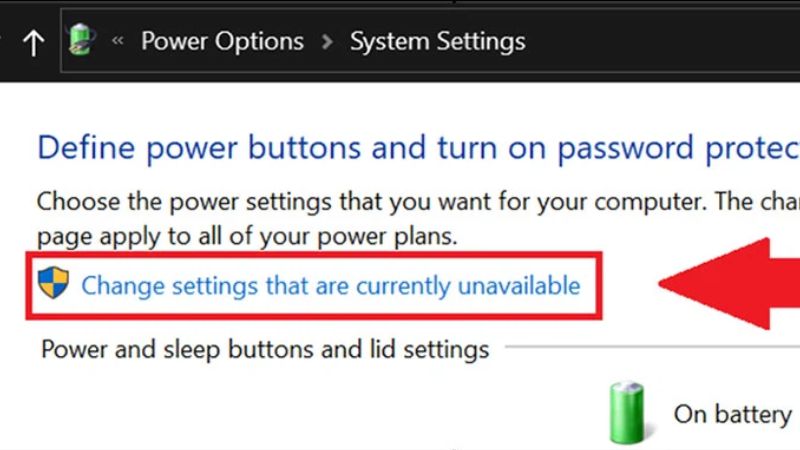Image resolution: width=800 pixels, height=450 pixels.
Task: Select the System Settings breadcrumb item
Action: click(437, 42)
